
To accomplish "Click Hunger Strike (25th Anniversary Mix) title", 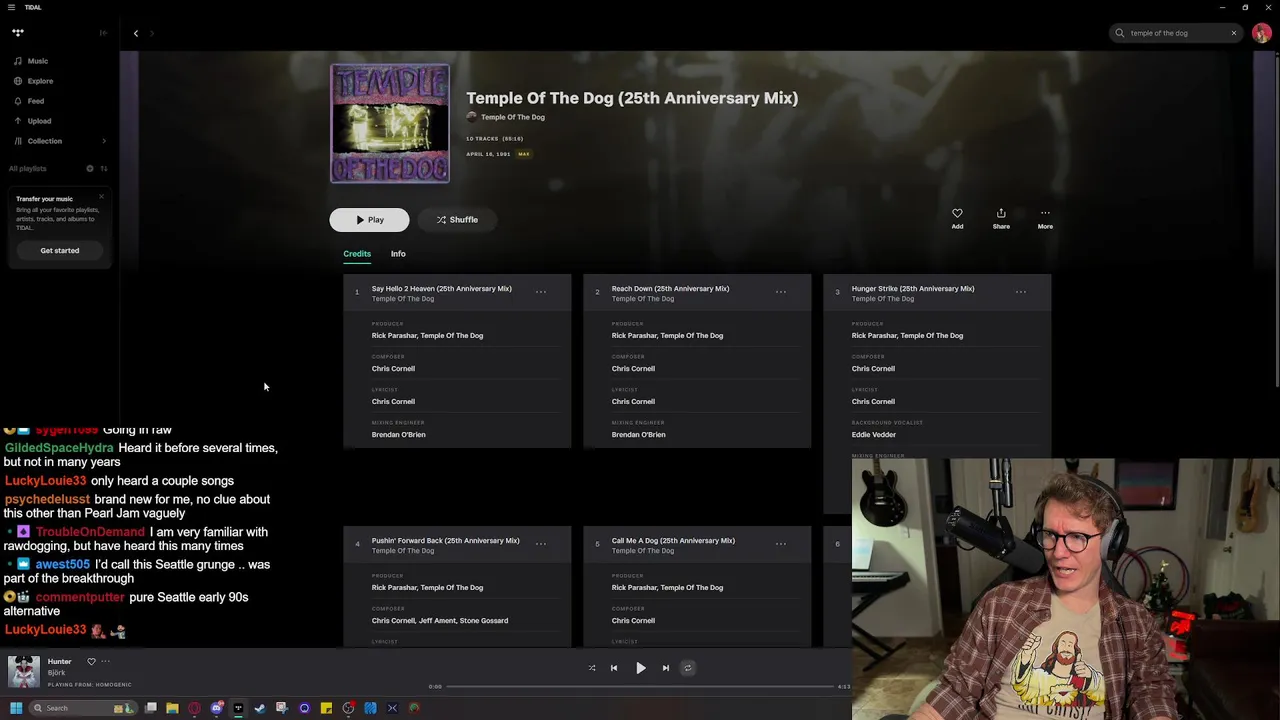I will pyautogui.click(x=913, y=289).
